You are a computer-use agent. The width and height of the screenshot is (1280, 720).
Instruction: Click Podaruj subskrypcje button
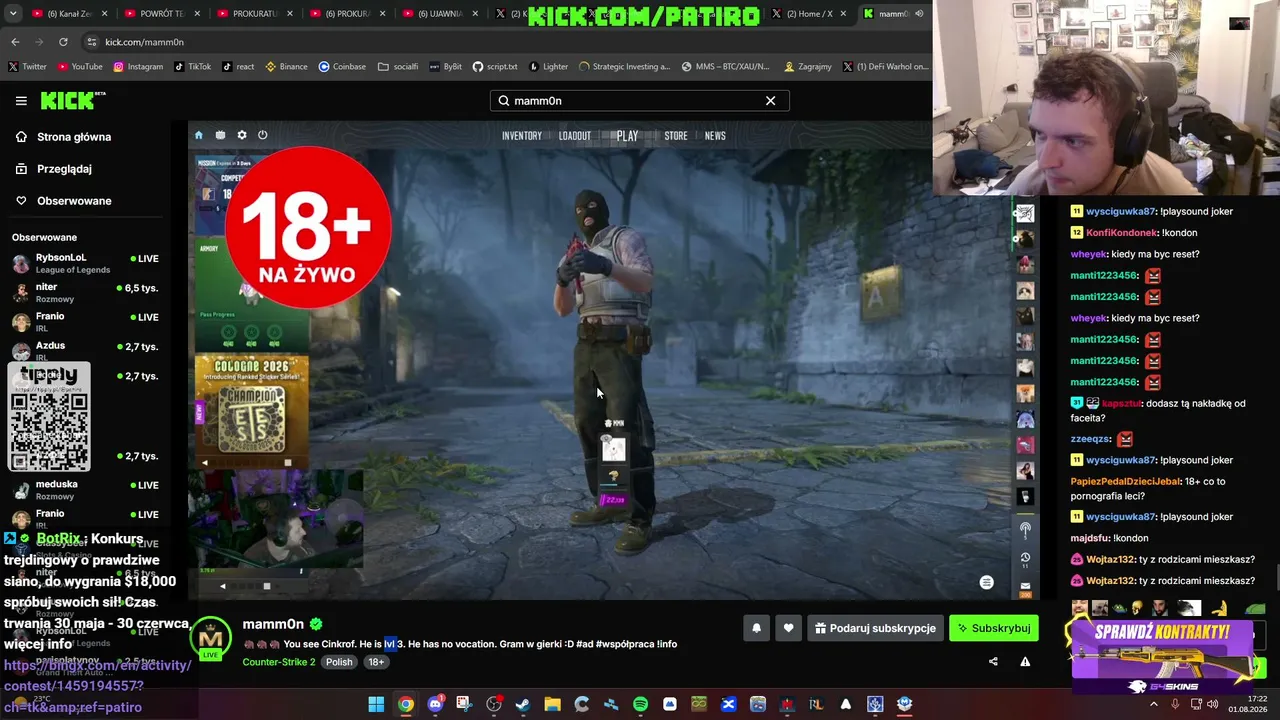click(875, 628)
